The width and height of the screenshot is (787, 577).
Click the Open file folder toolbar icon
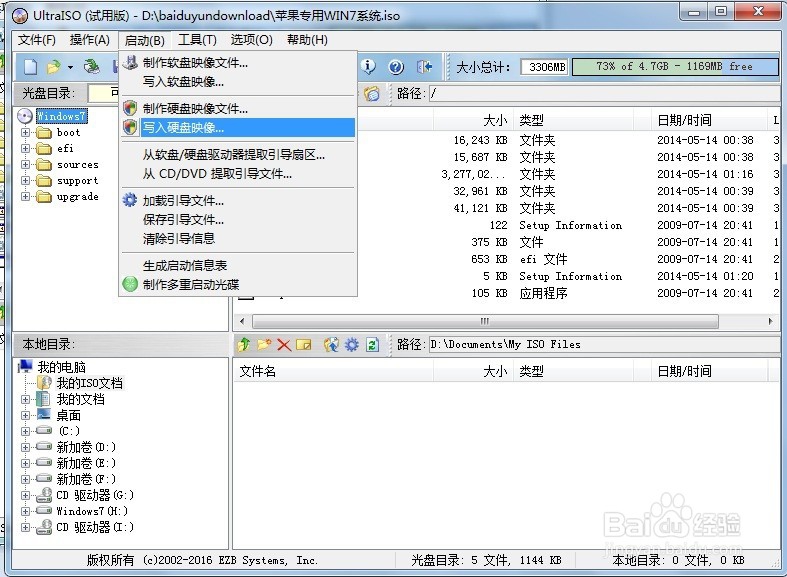53,67
